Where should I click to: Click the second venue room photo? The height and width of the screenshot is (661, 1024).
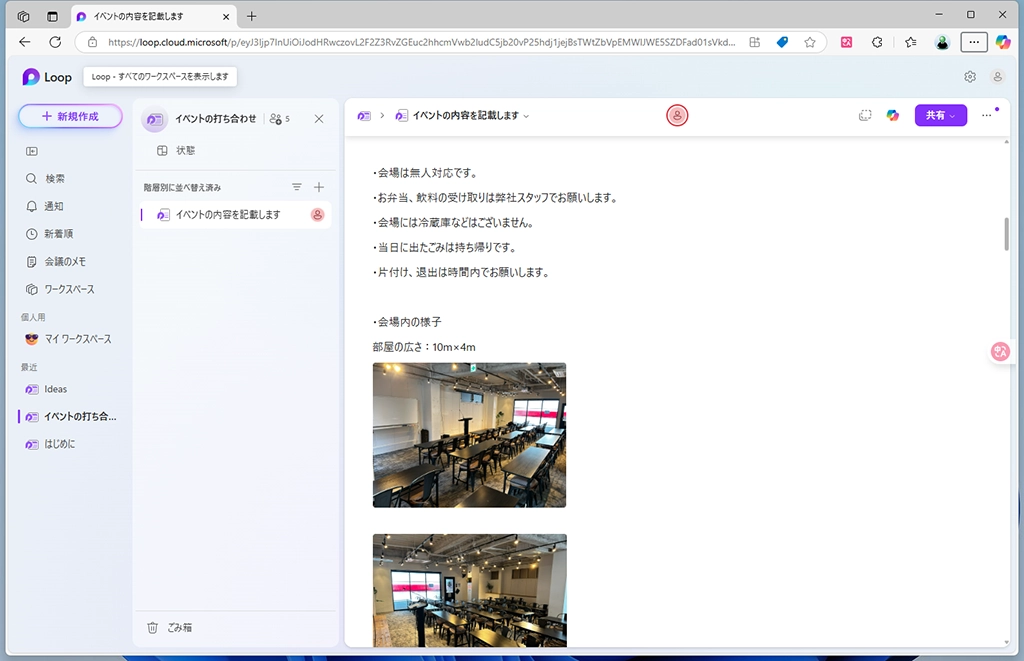coord(470,590)
